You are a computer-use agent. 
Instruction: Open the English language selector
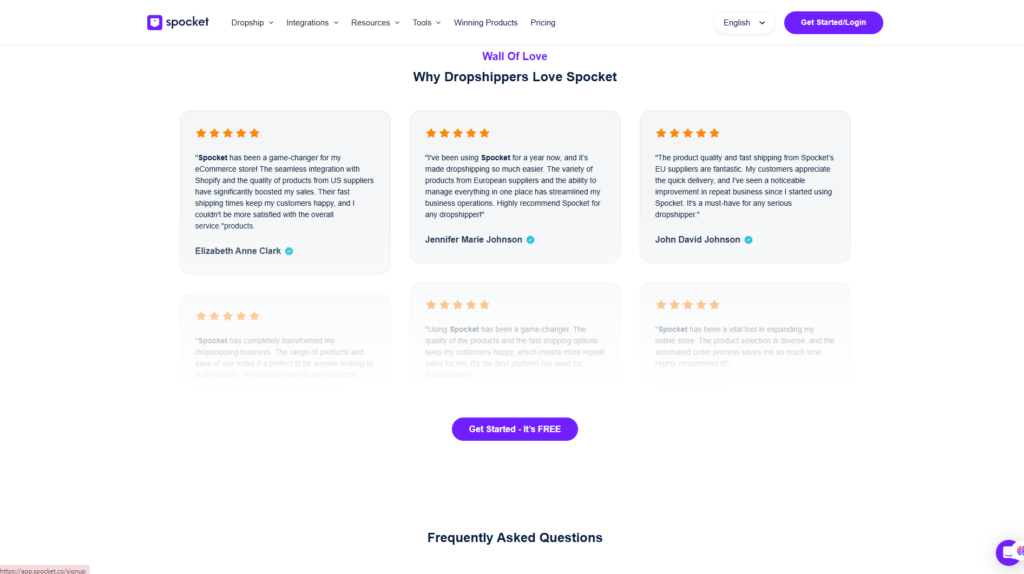[x=744, y=23]
